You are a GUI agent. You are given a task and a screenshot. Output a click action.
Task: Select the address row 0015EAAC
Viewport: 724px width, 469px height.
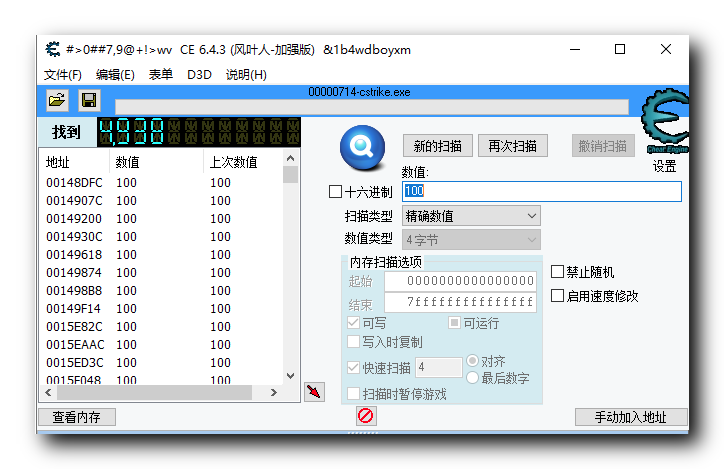tap(162, 345)
